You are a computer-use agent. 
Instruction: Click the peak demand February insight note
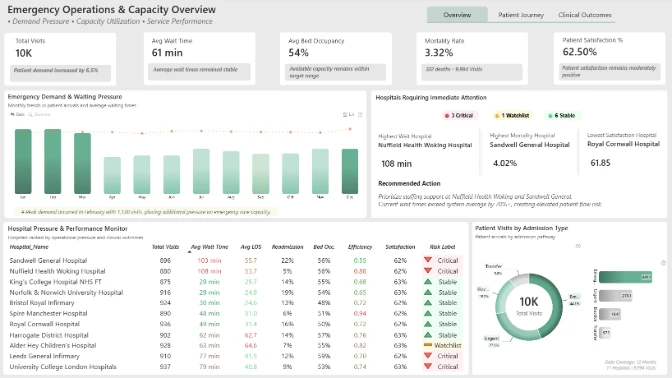click(146, 212)
